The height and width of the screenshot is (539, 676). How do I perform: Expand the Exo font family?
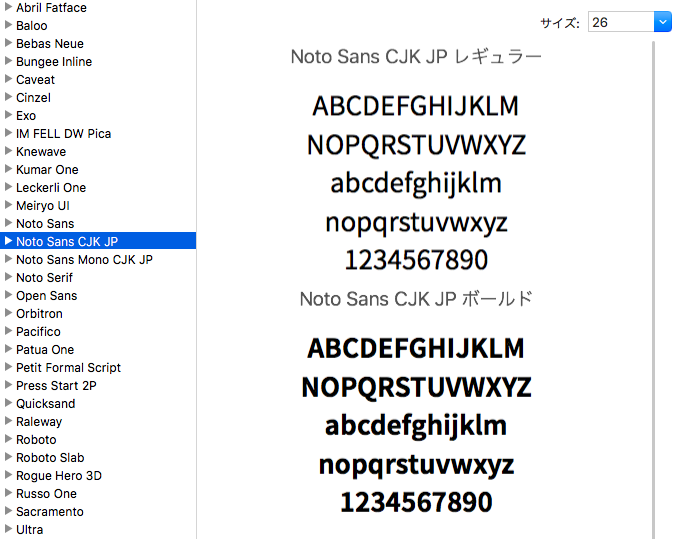click(8, 115)
